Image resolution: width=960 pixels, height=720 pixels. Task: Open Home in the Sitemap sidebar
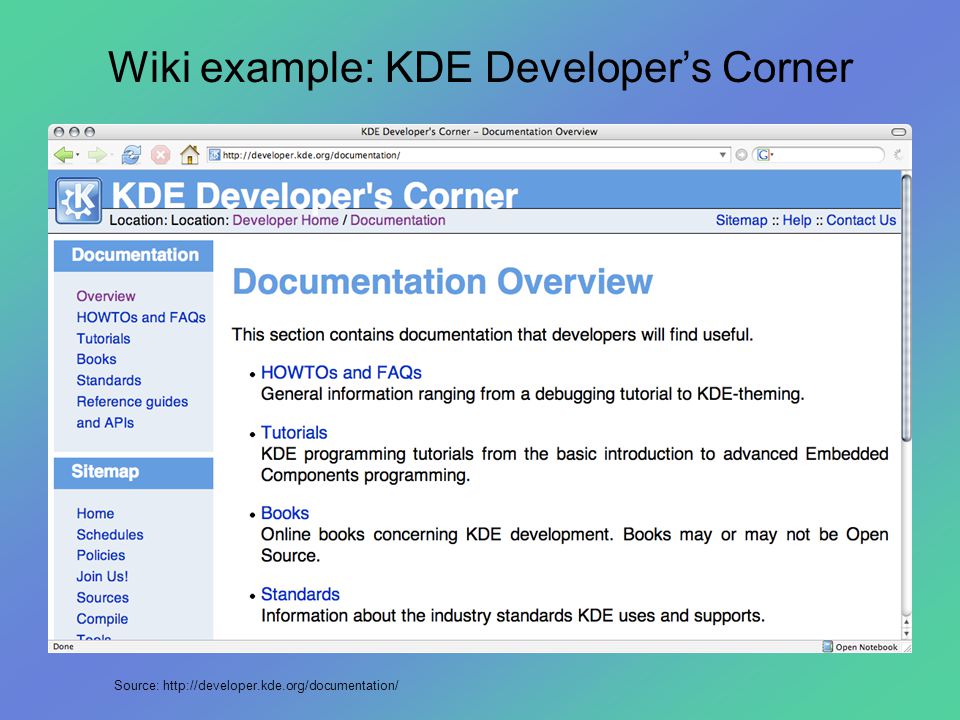(95, 514)
